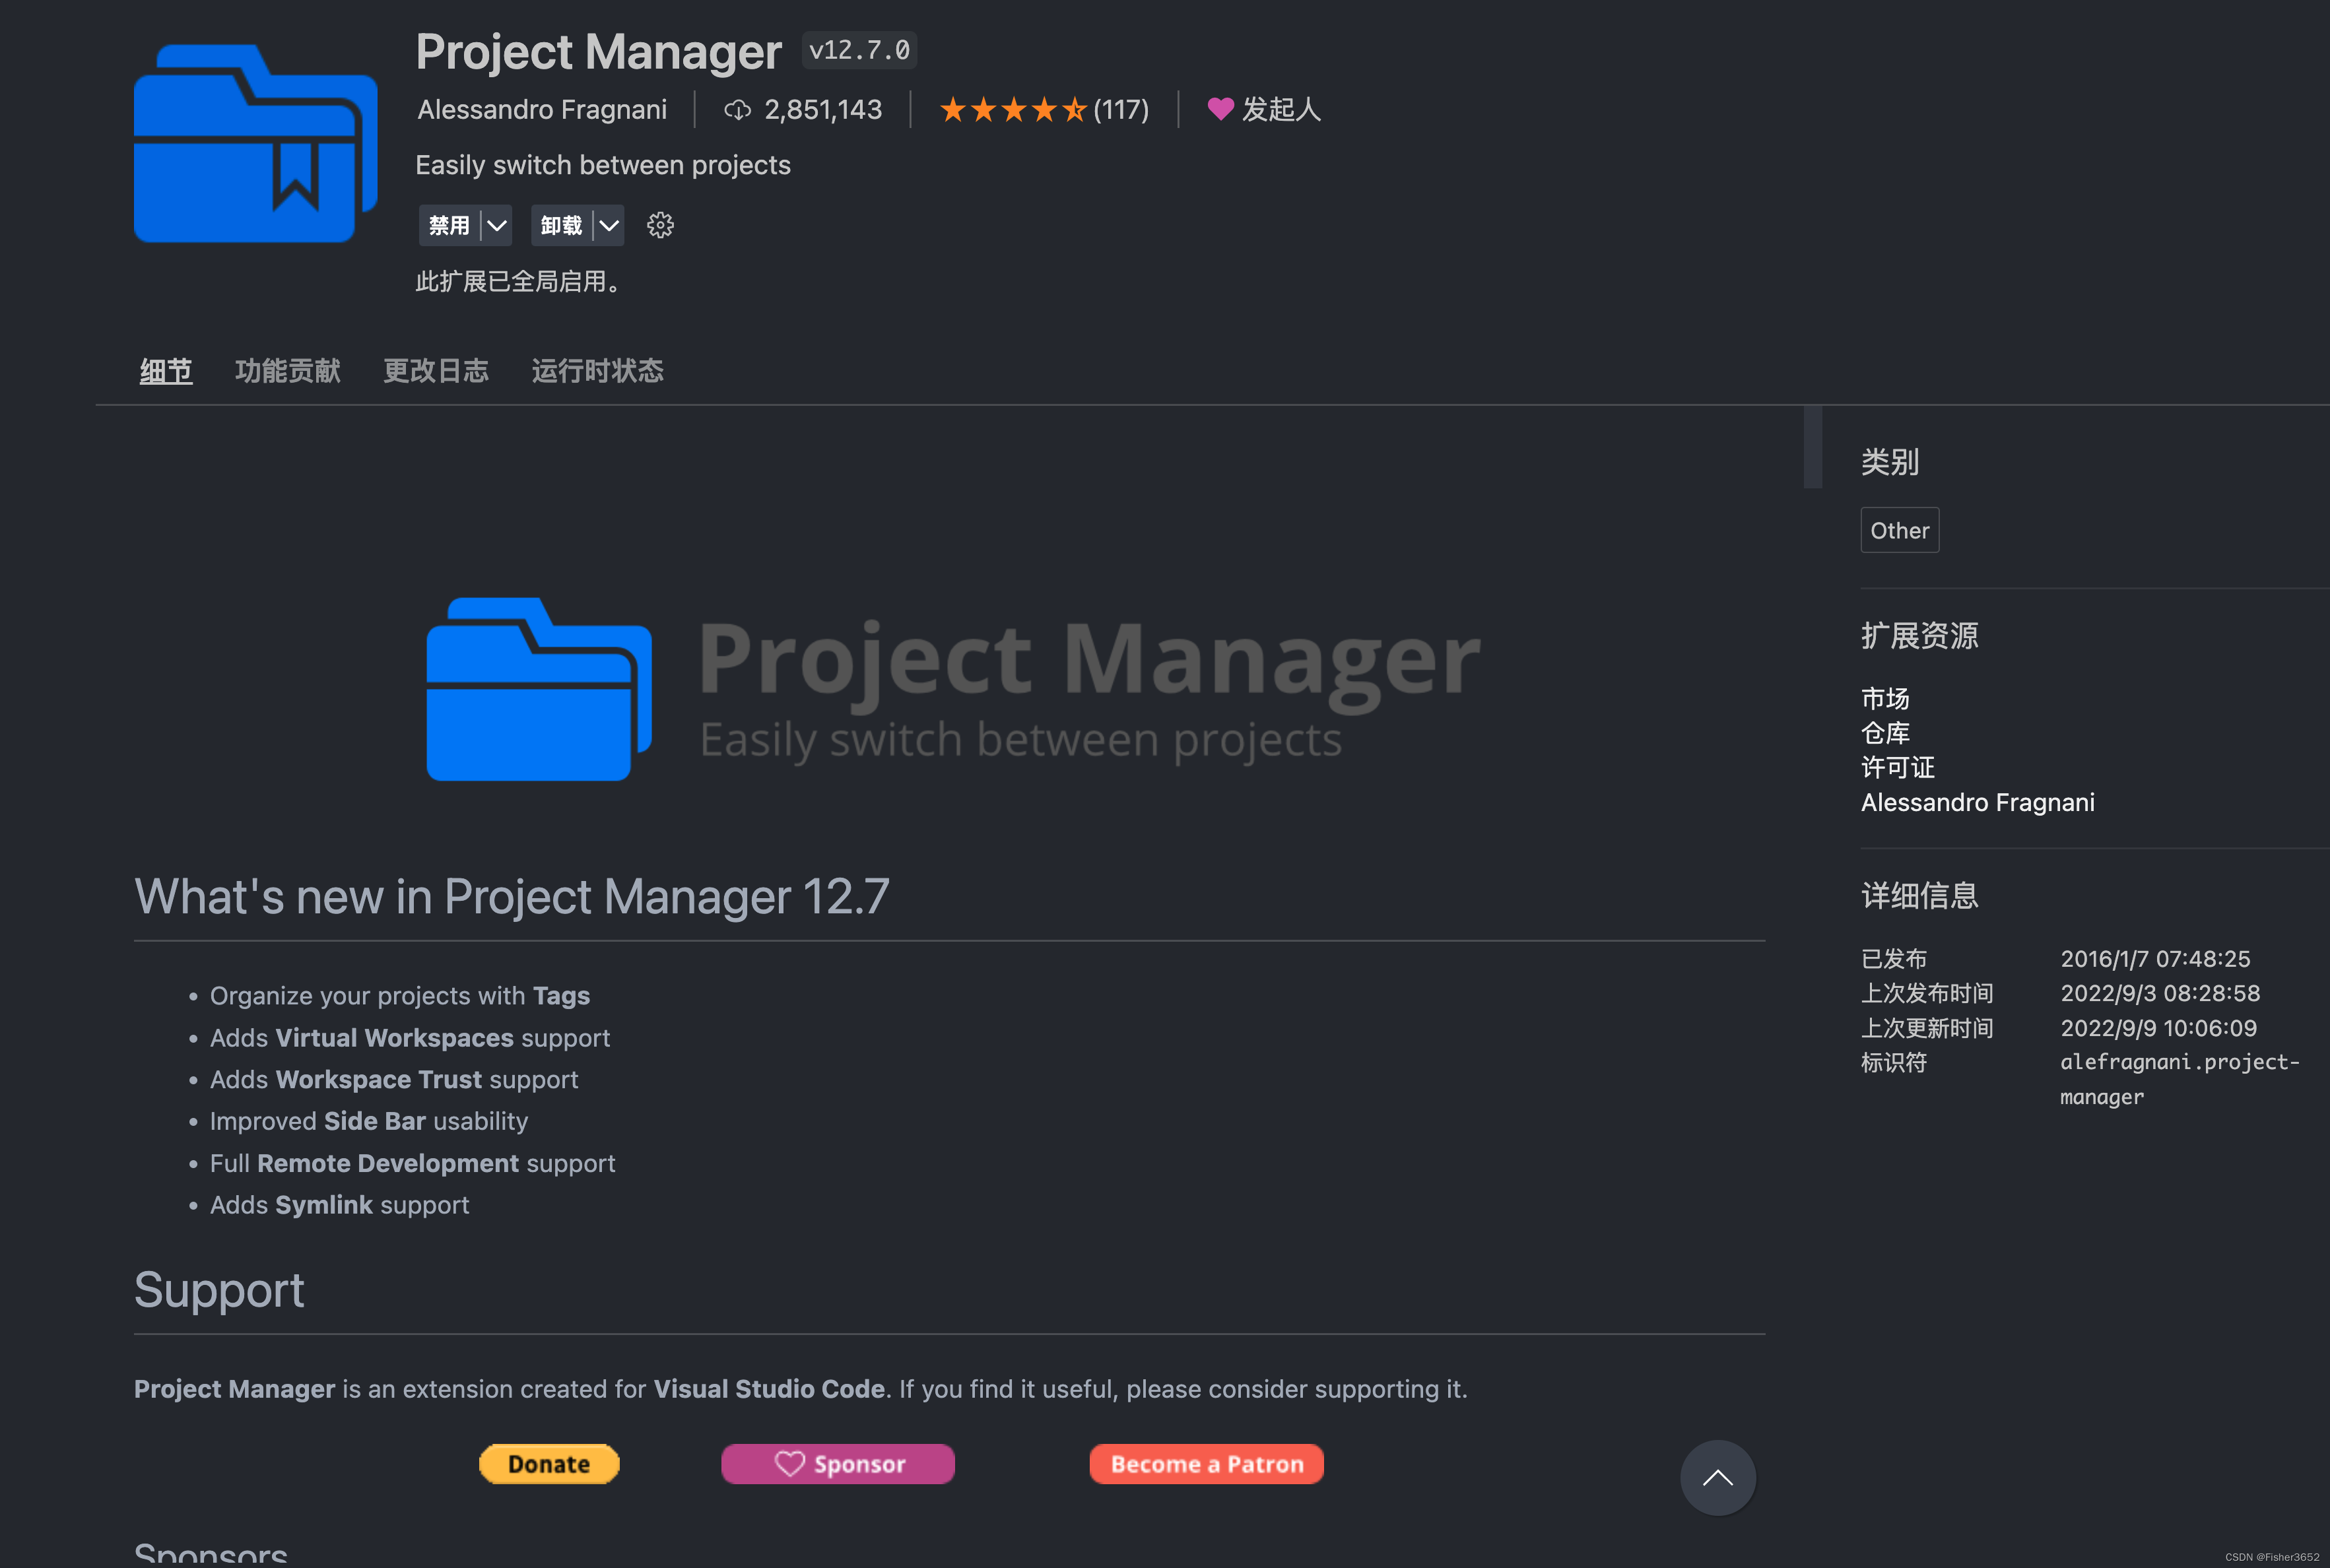Click the 详细信息 section heading
Viewport: 2330px width, 1568px height.
pyautogui.click(x=1919, y=895)
